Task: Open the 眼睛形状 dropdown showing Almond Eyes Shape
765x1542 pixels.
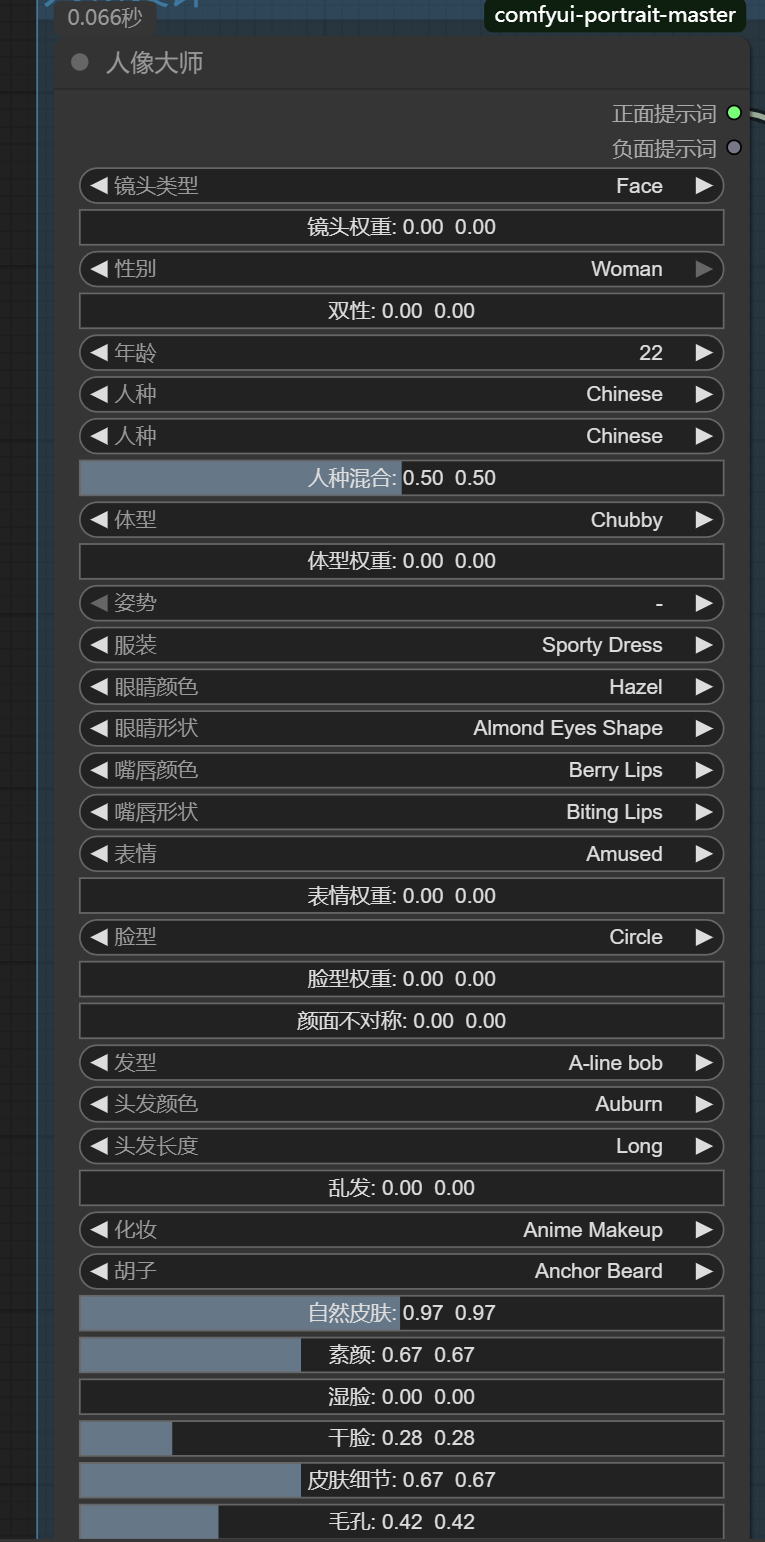Action: pos(401,728)
